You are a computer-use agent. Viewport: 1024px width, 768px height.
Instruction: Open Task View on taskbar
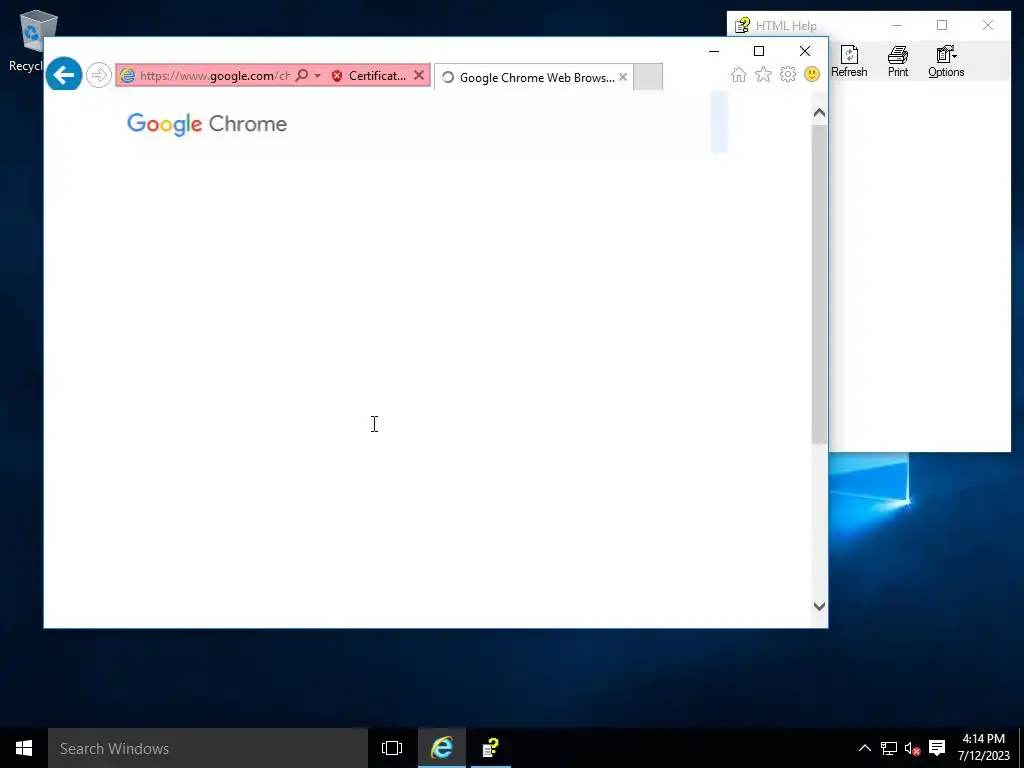tap(392, 748)
